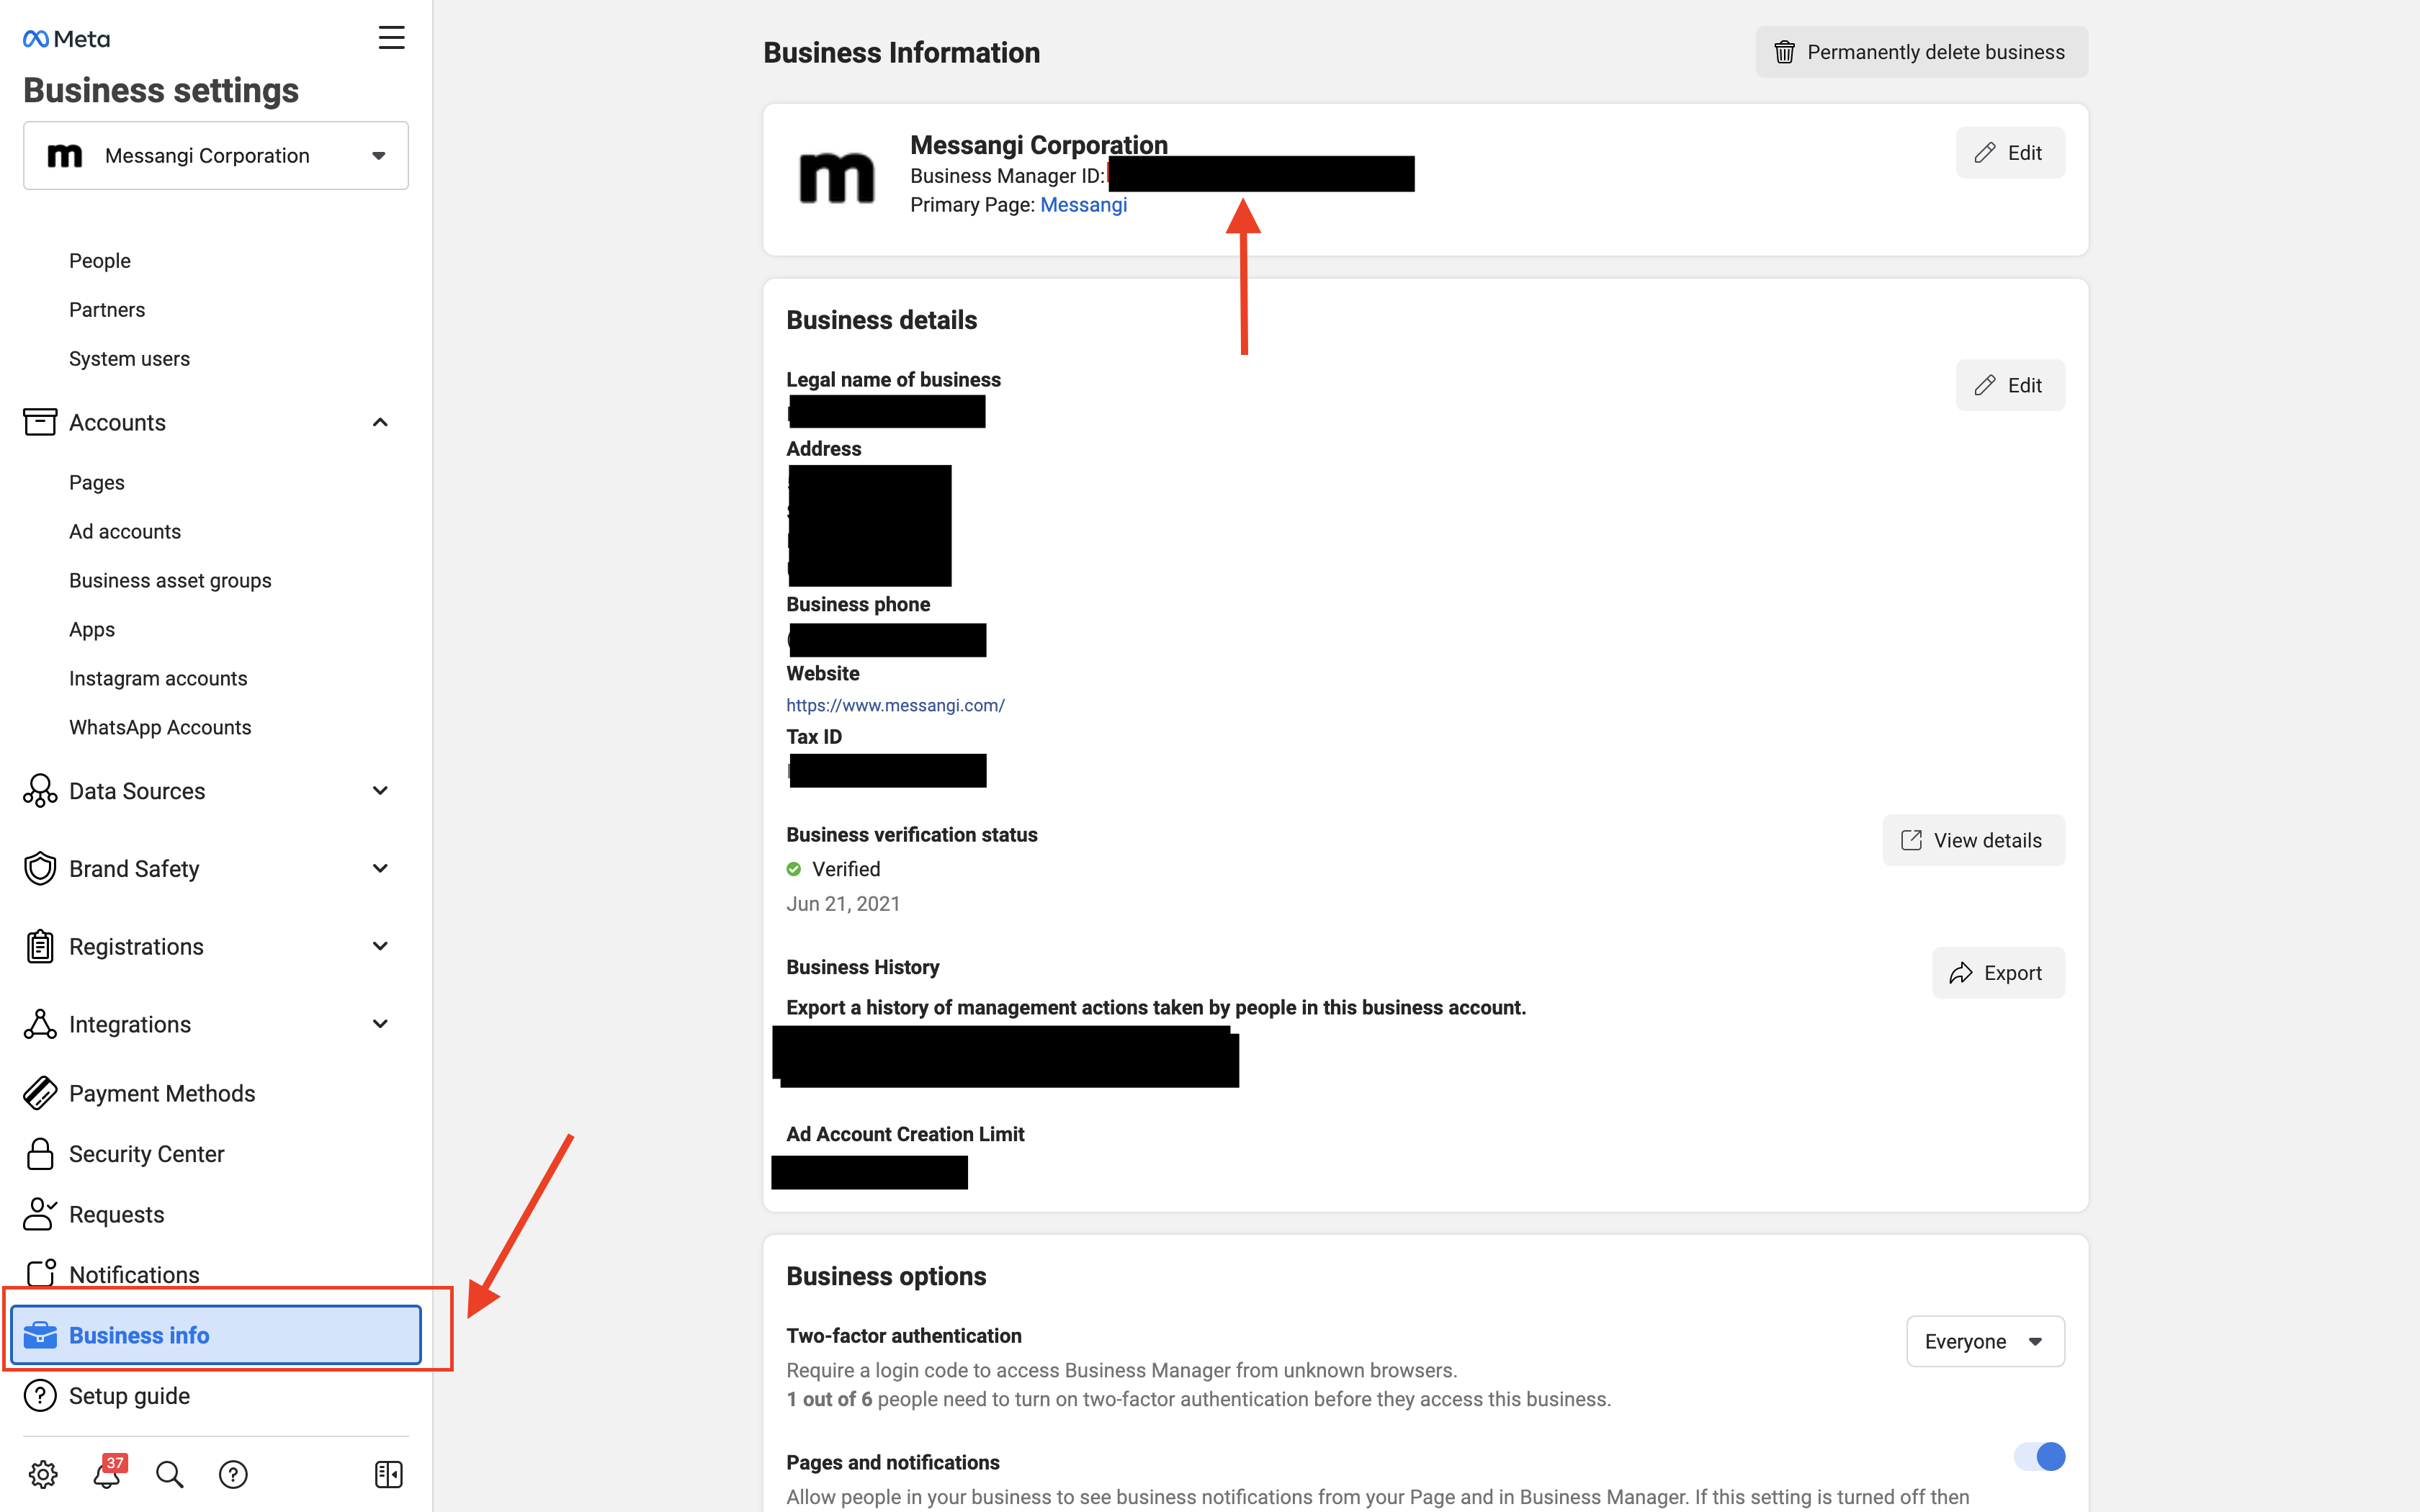Click the People sidebar icon
The height and width of the screenshot is (1512, 2420).
coord(99,259)
